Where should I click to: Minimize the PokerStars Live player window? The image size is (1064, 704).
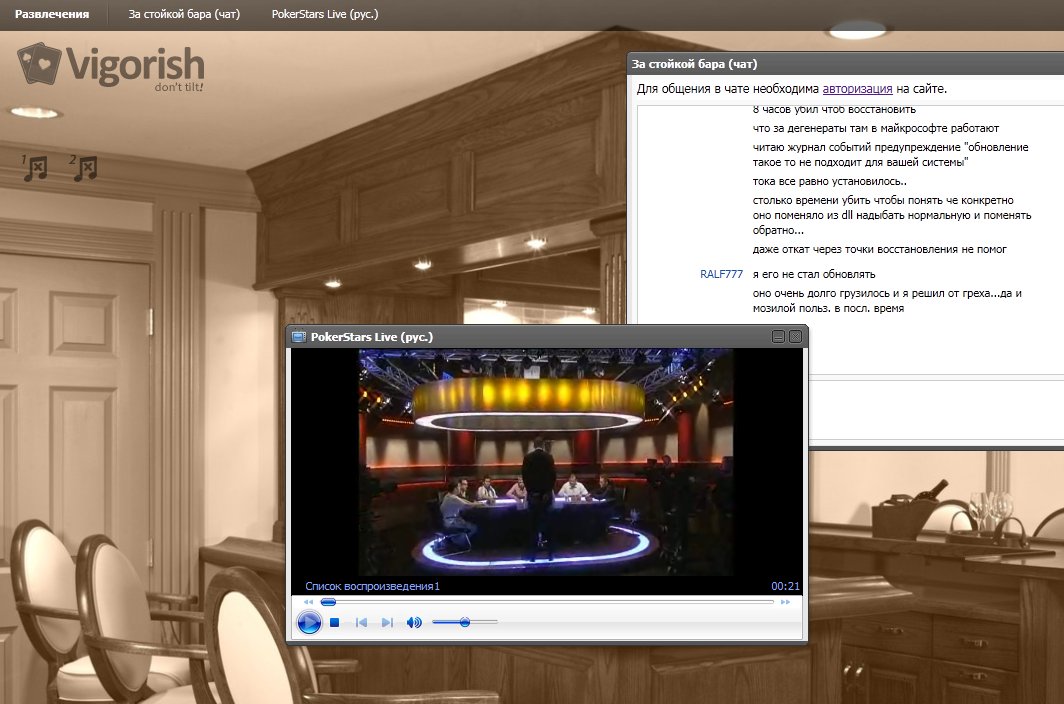(778, 337)
